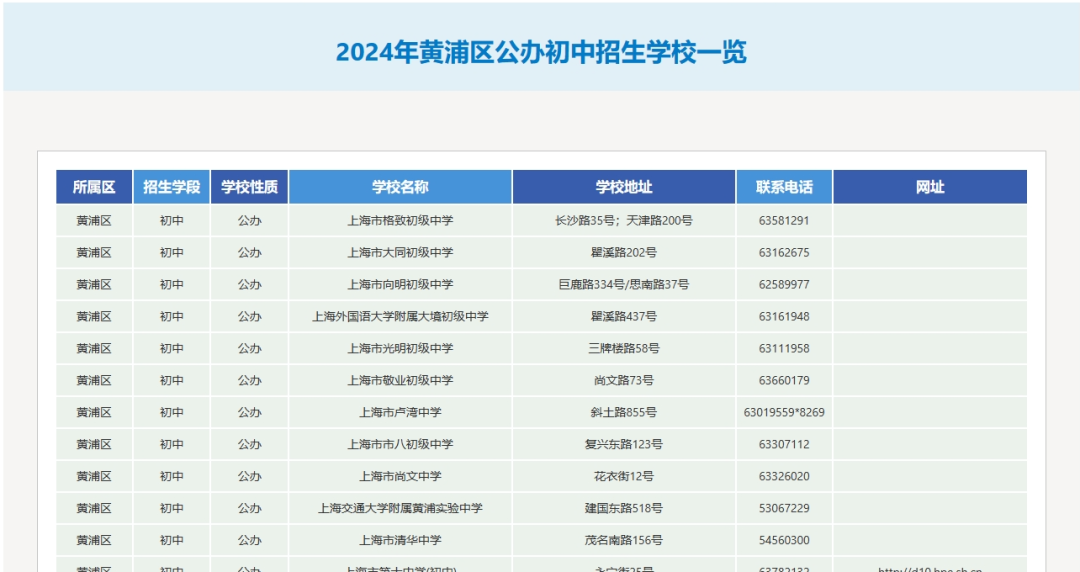This screenshot has height=572, width=1080.
Task: Click phone number 63111958
Action: tap(784, 349)
